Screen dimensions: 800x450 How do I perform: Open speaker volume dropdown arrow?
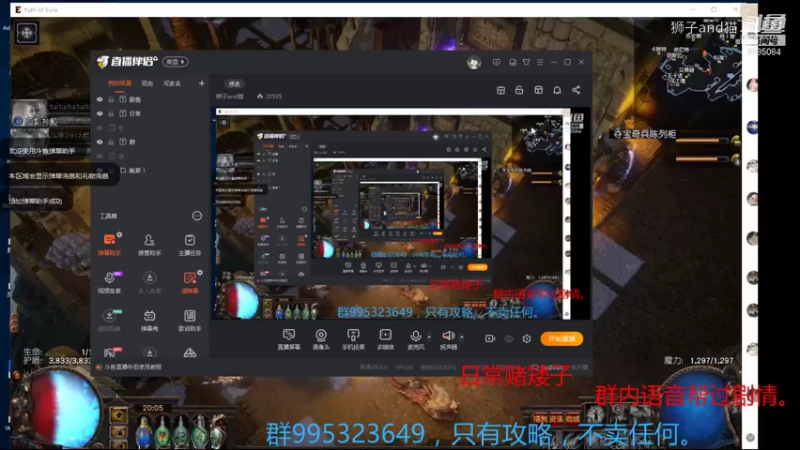[462, 337]
